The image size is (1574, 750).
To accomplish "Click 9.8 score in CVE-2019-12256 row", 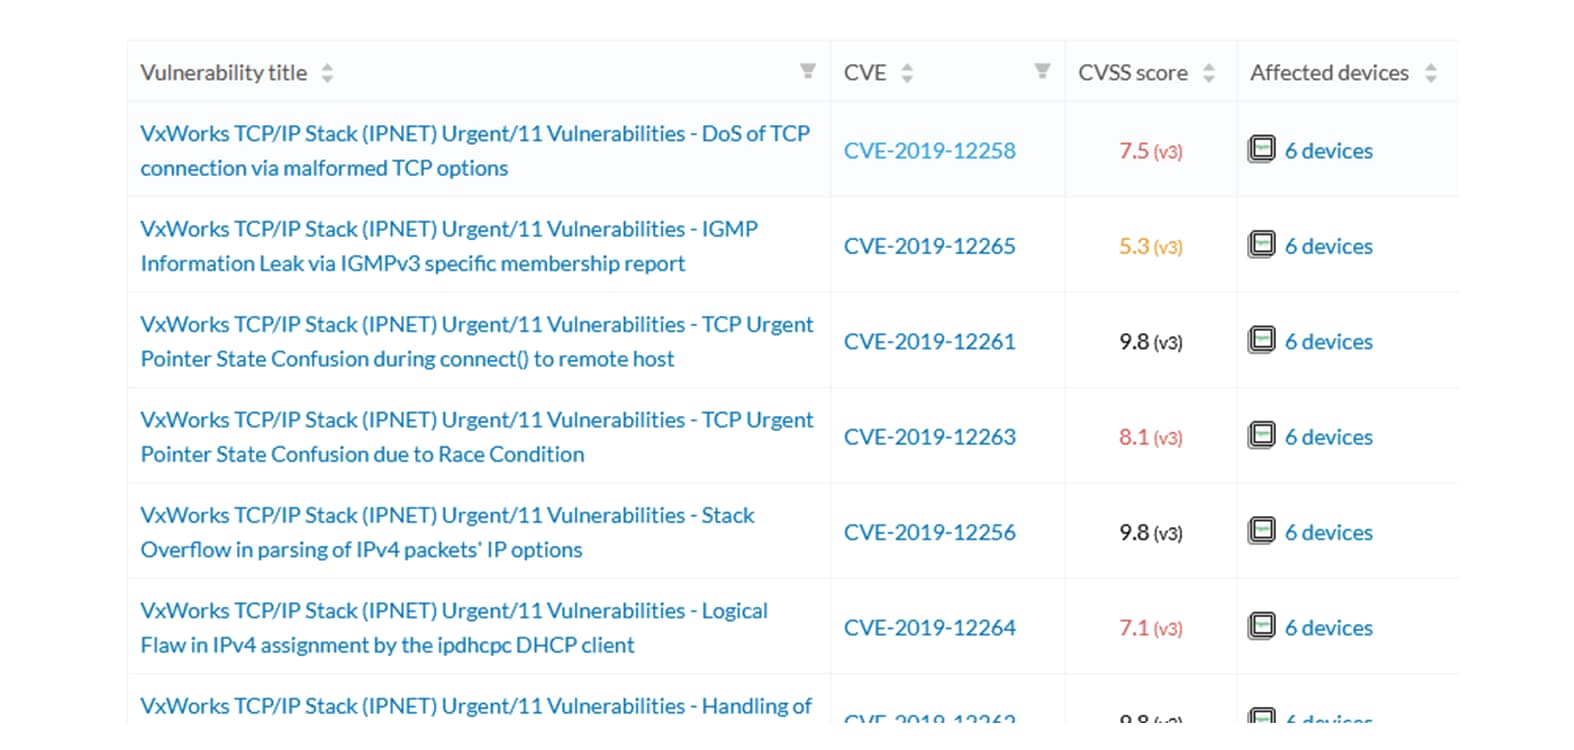I will 1151,532.
